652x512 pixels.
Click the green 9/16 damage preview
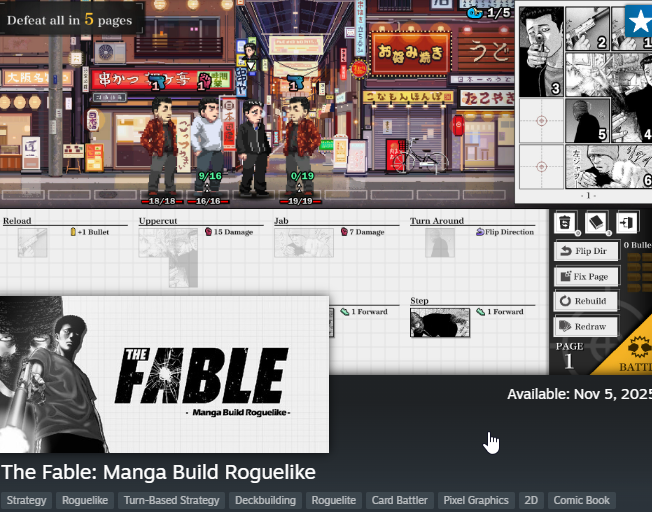(x=210, y=176)
